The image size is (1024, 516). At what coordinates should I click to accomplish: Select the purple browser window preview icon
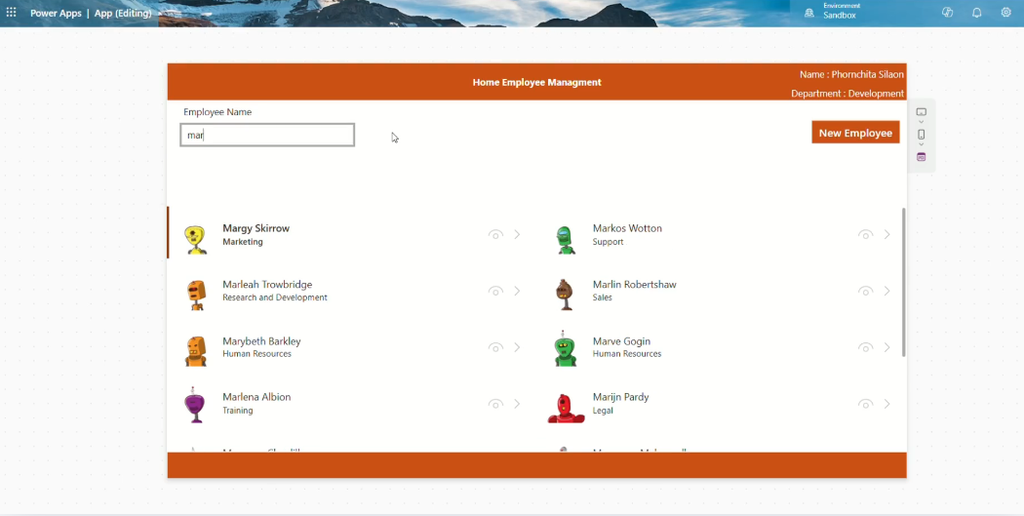pyautogui.click(x=921, y=157)
